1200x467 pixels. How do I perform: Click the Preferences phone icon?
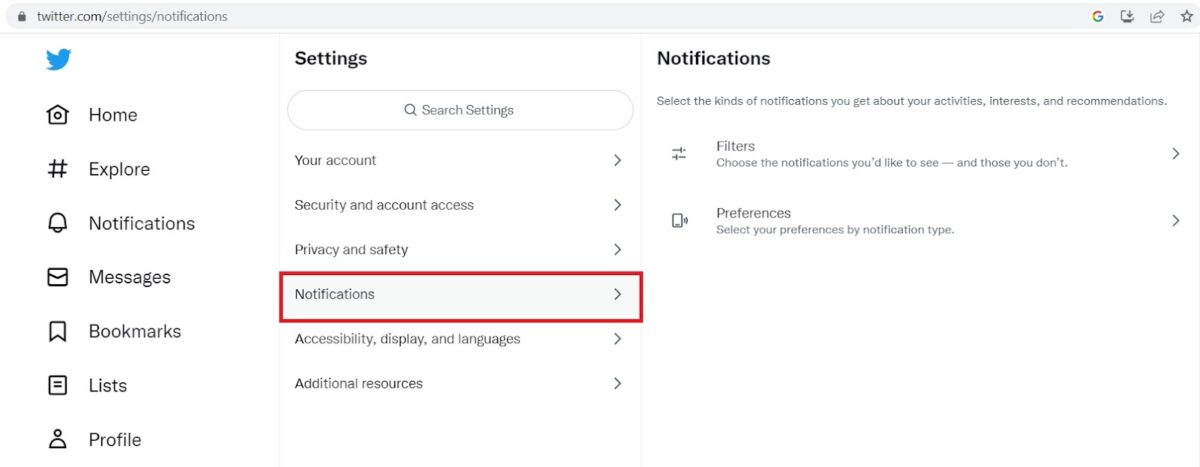point(679,221)
